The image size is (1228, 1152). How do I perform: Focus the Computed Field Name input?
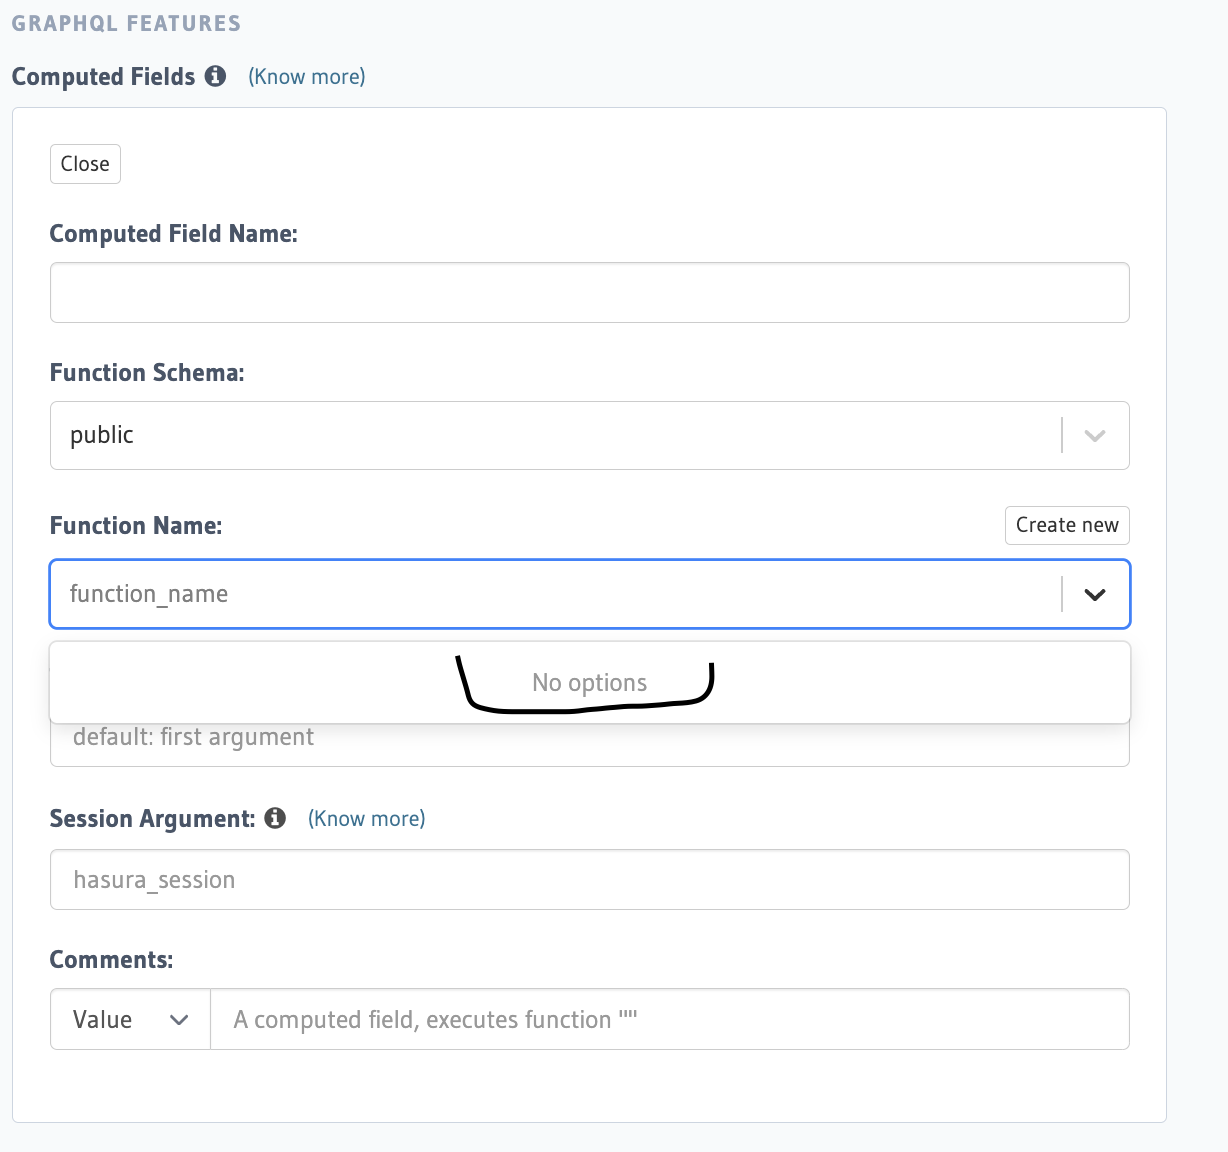589,292
